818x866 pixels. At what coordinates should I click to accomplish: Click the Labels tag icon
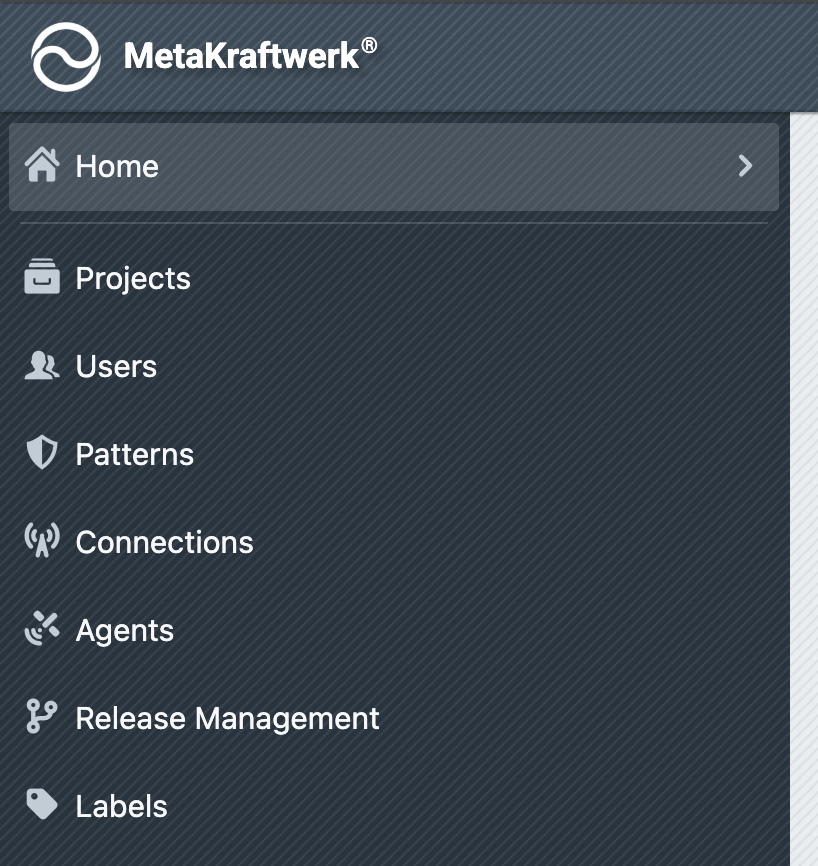[x=42, y=805]
